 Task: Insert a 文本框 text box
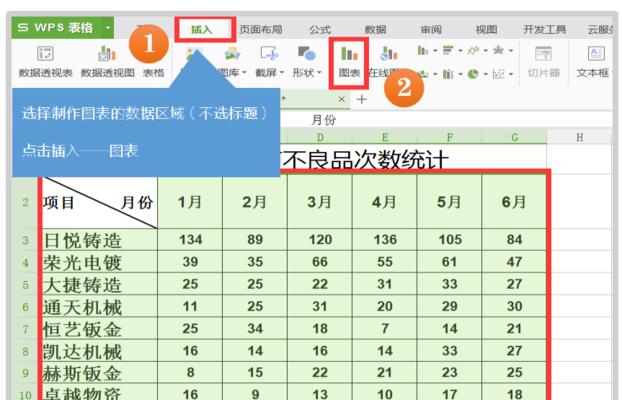pos(595,62)
